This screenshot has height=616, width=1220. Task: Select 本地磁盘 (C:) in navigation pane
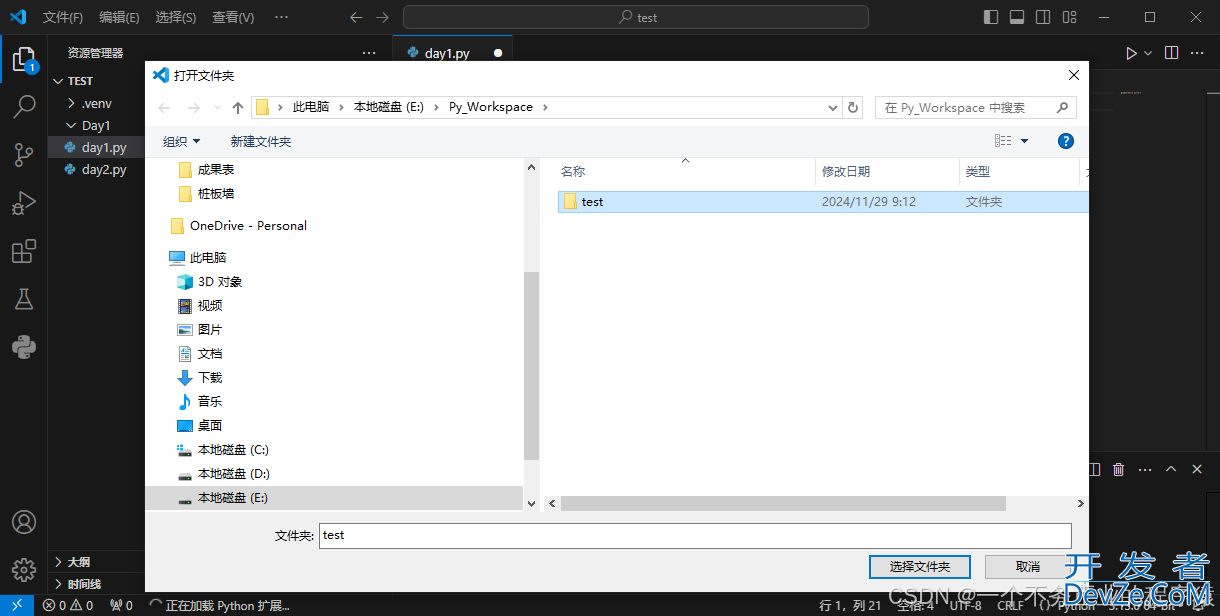pos(233,449)
